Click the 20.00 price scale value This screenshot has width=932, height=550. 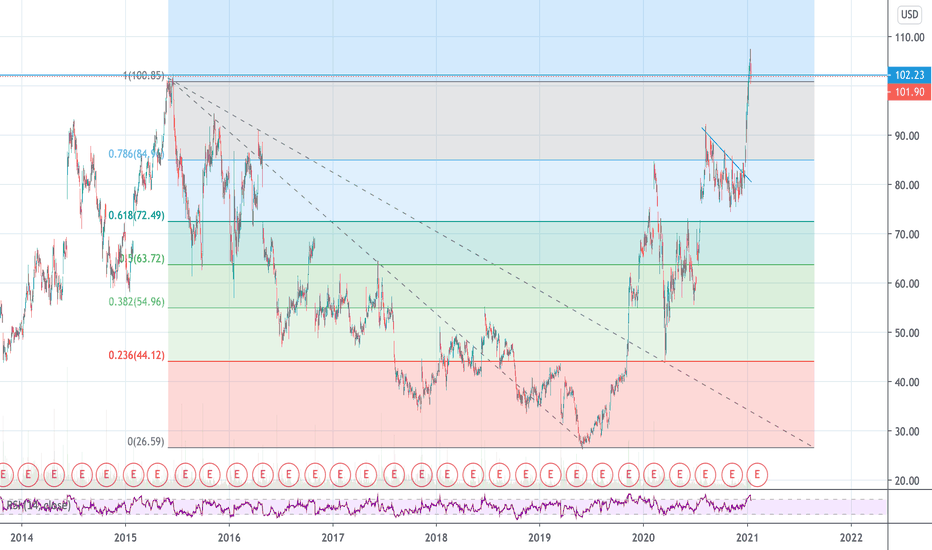point(907,480)
